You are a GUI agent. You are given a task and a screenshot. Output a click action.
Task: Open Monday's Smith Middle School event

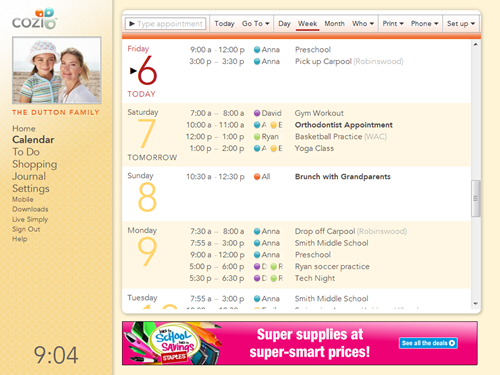click(x=331, y=243)
